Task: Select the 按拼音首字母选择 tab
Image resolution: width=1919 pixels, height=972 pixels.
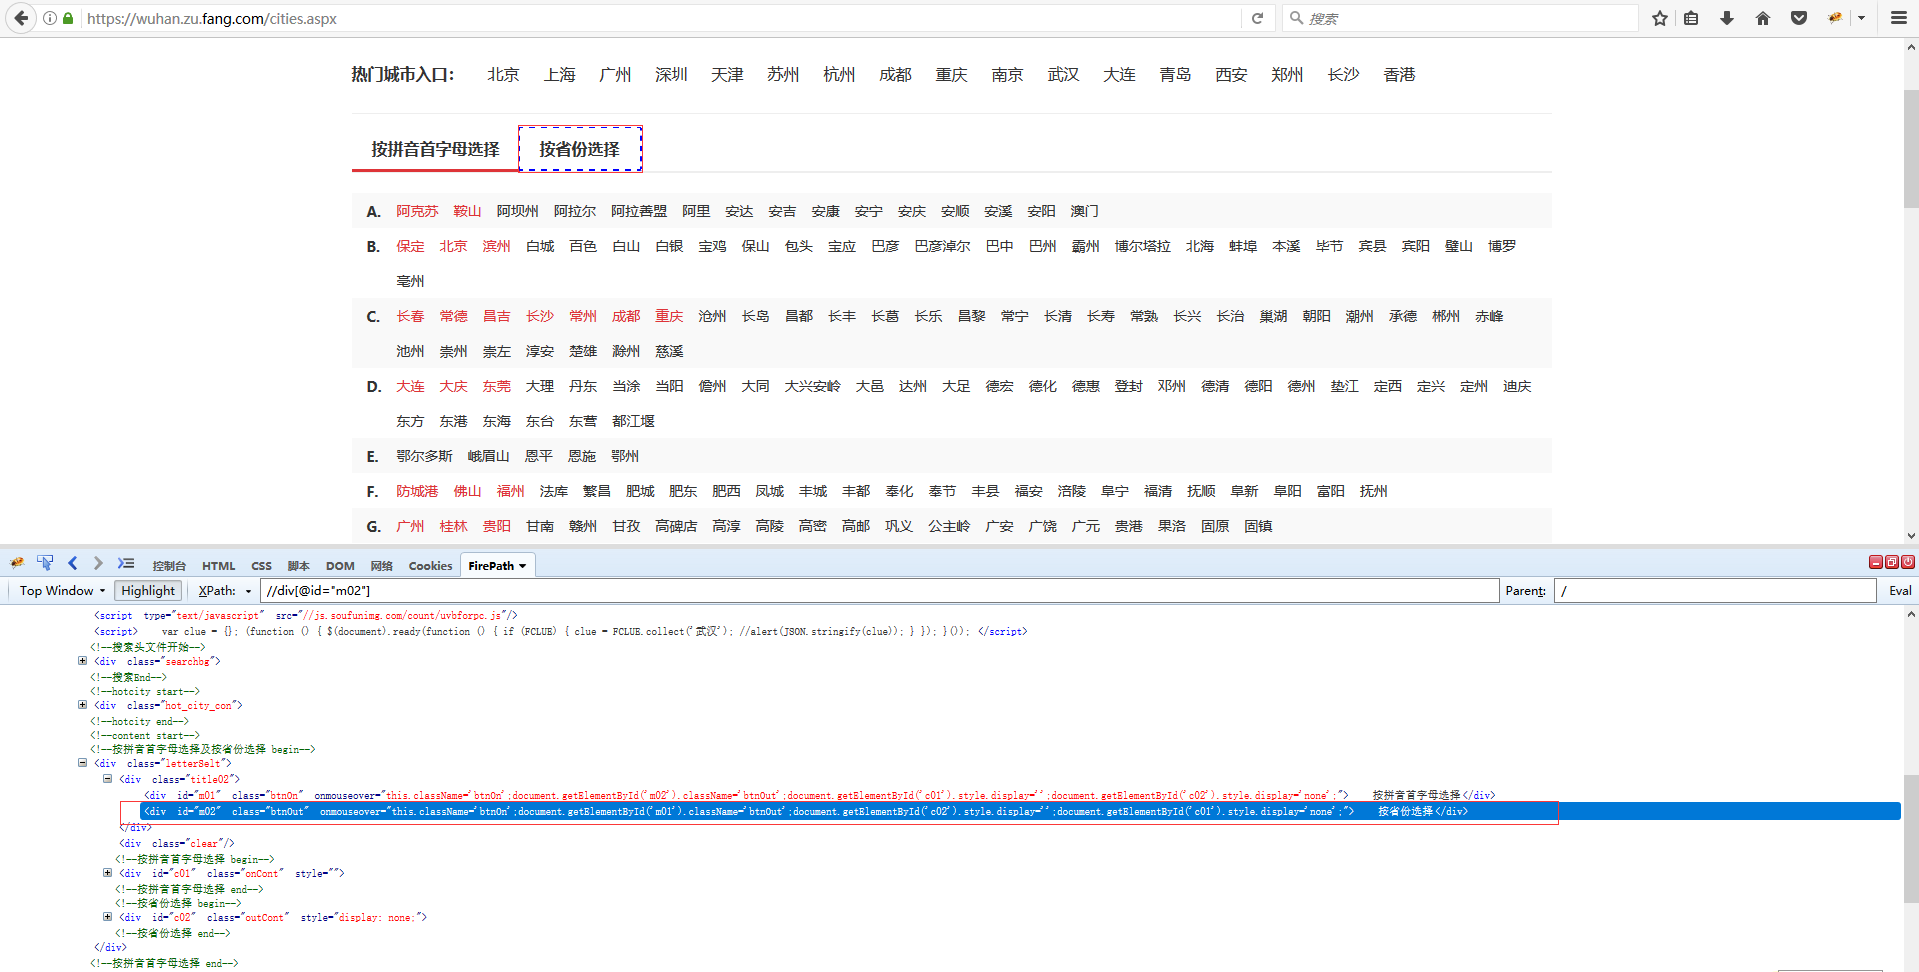Action: (x=435, y=149)
